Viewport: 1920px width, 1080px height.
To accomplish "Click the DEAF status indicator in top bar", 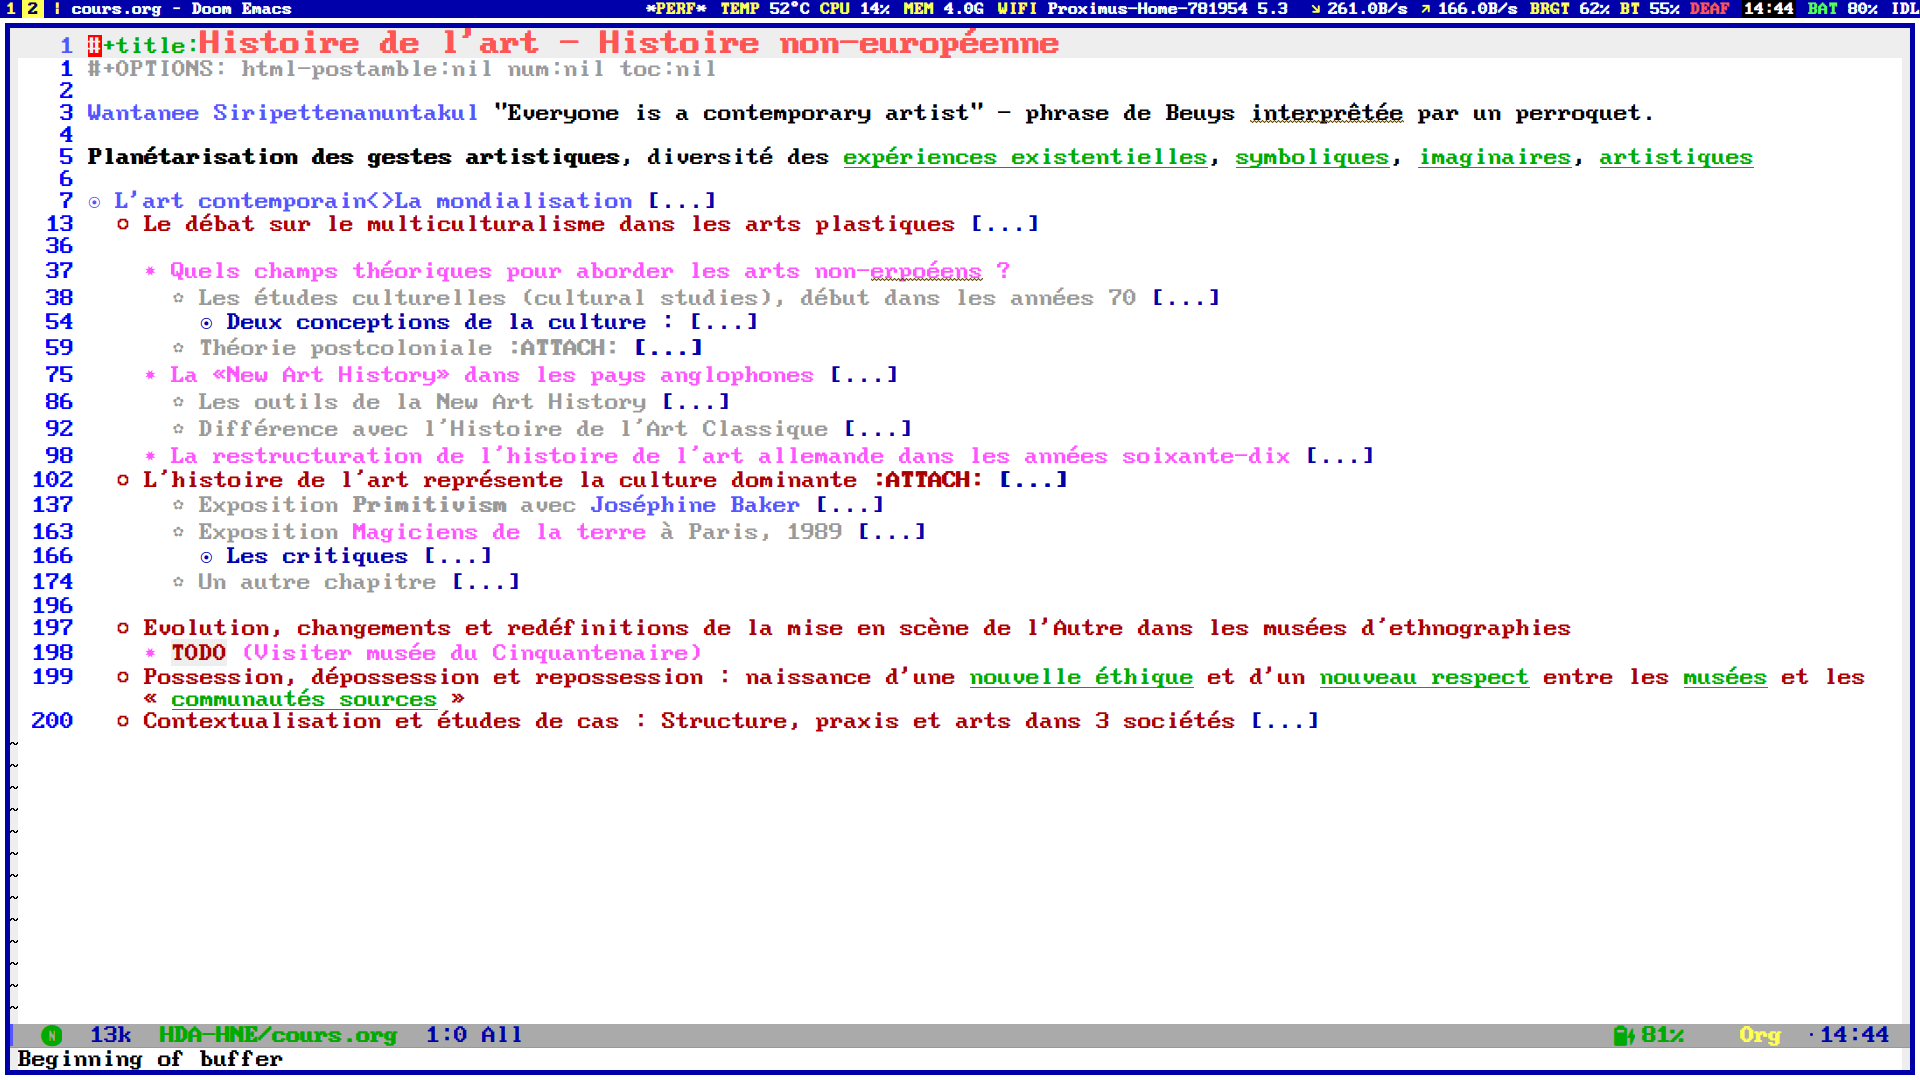I will coord(1709,9).
